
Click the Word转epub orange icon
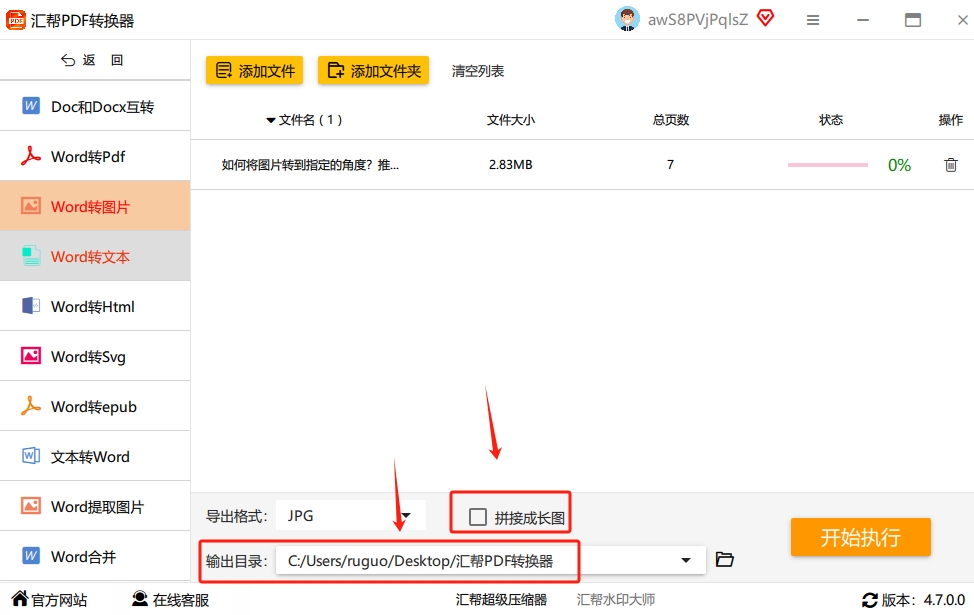tap(30, 406)
